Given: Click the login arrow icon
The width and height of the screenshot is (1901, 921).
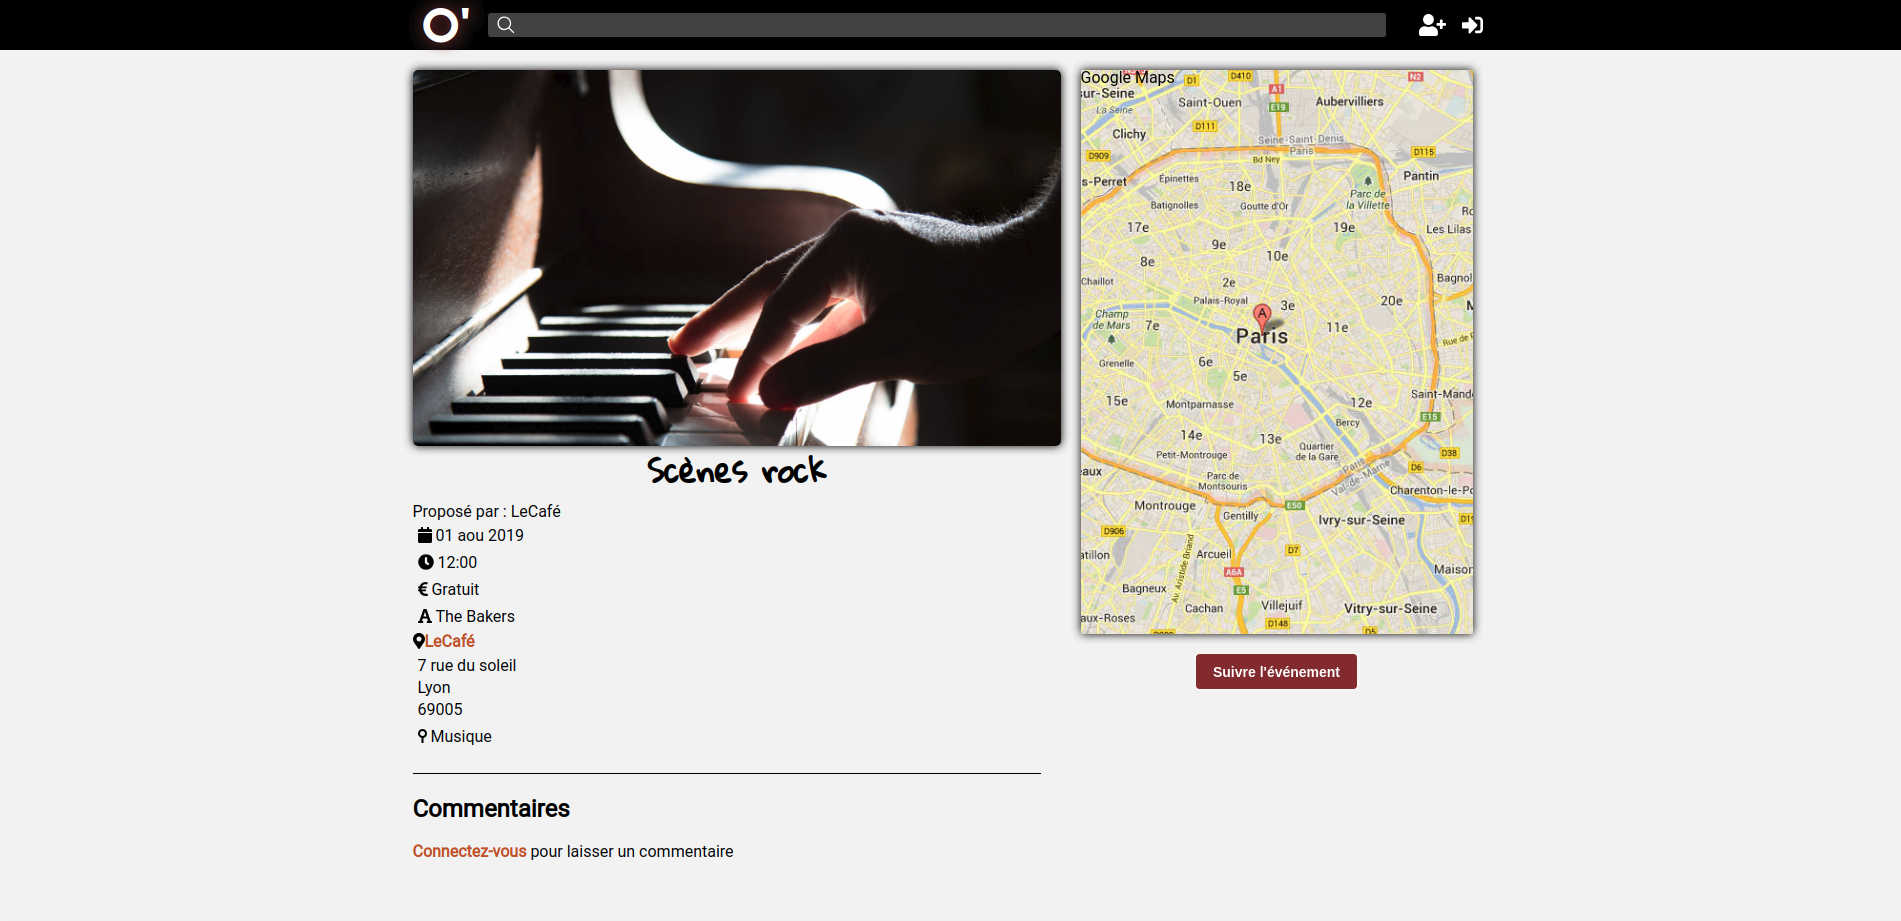Looking at the screenshot, I should pos(1472,25).
